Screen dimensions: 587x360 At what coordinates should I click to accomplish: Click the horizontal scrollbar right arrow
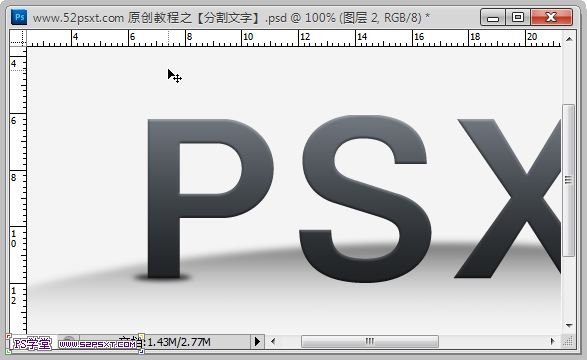coord(552,341)
